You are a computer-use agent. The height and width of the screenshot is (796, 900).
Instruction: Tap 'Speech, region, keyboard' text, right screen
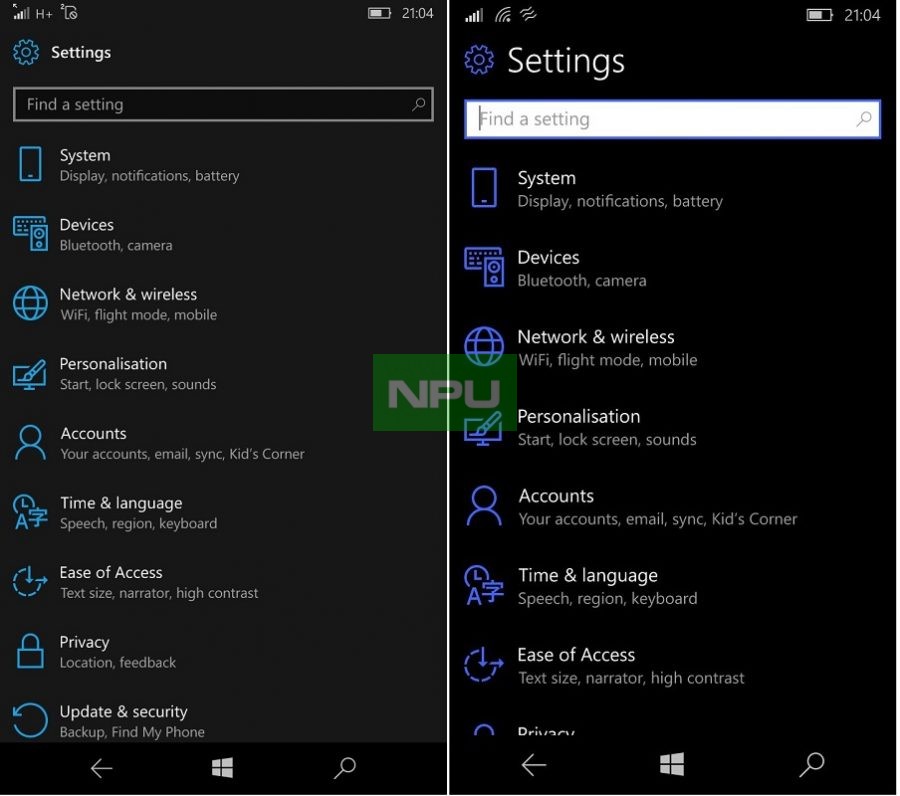point(607,599)
